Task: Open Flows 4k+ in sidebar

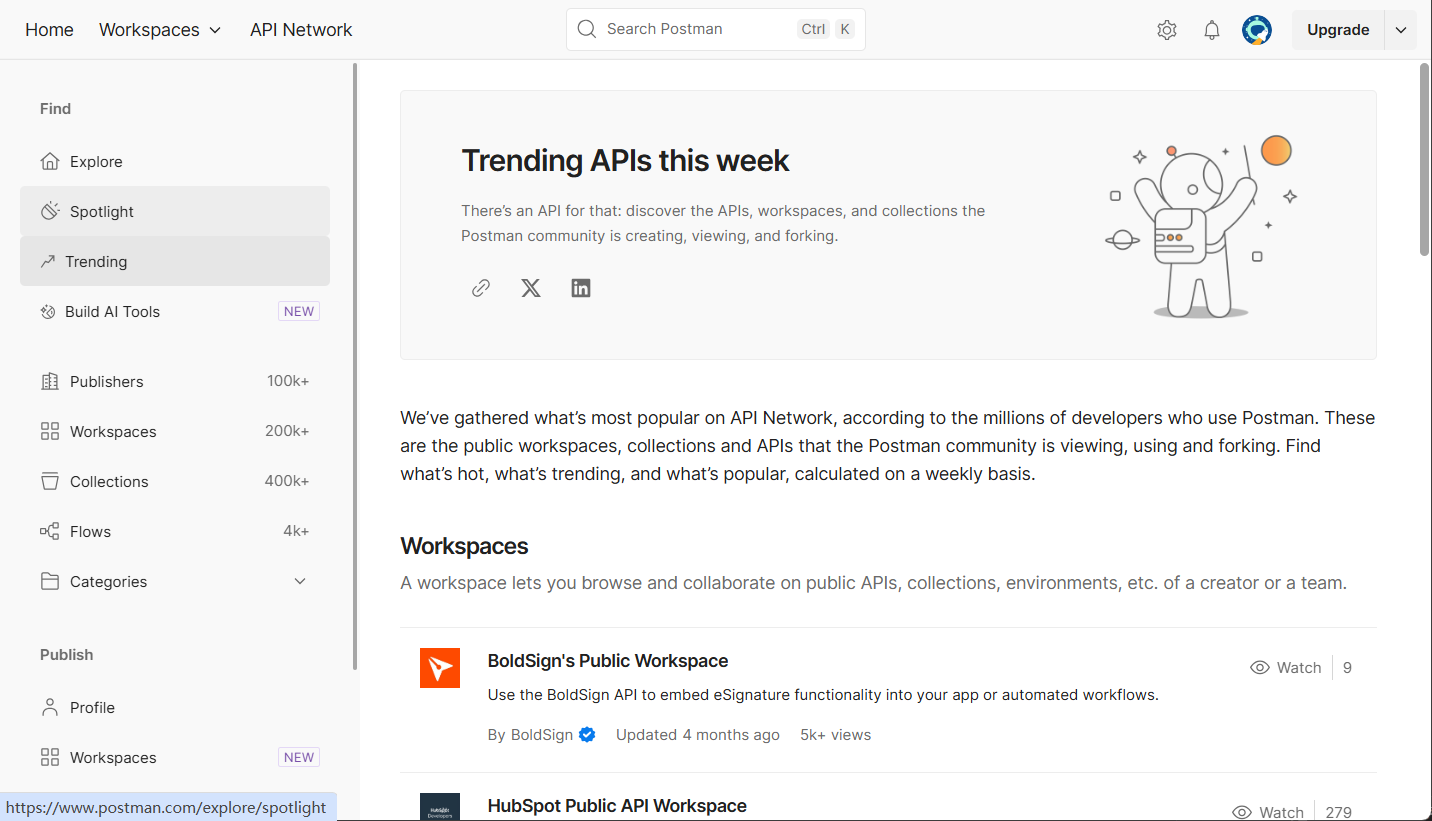Action: (x=175, y=531)
